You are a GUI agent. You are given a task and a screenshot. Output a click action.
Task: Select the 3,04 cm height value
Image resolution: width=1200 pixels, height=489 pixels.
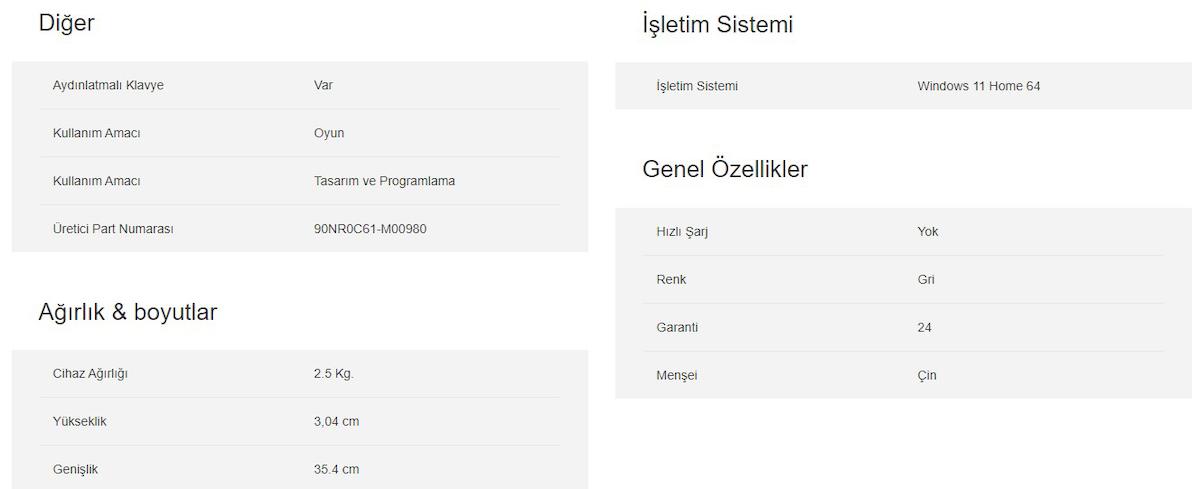336,422
